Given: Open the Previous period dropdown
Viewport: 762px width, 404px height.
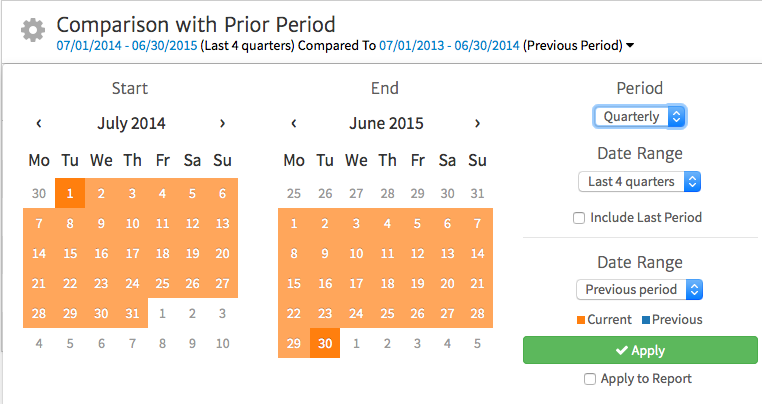Looking at the screenshot, I should click(640, 290).
